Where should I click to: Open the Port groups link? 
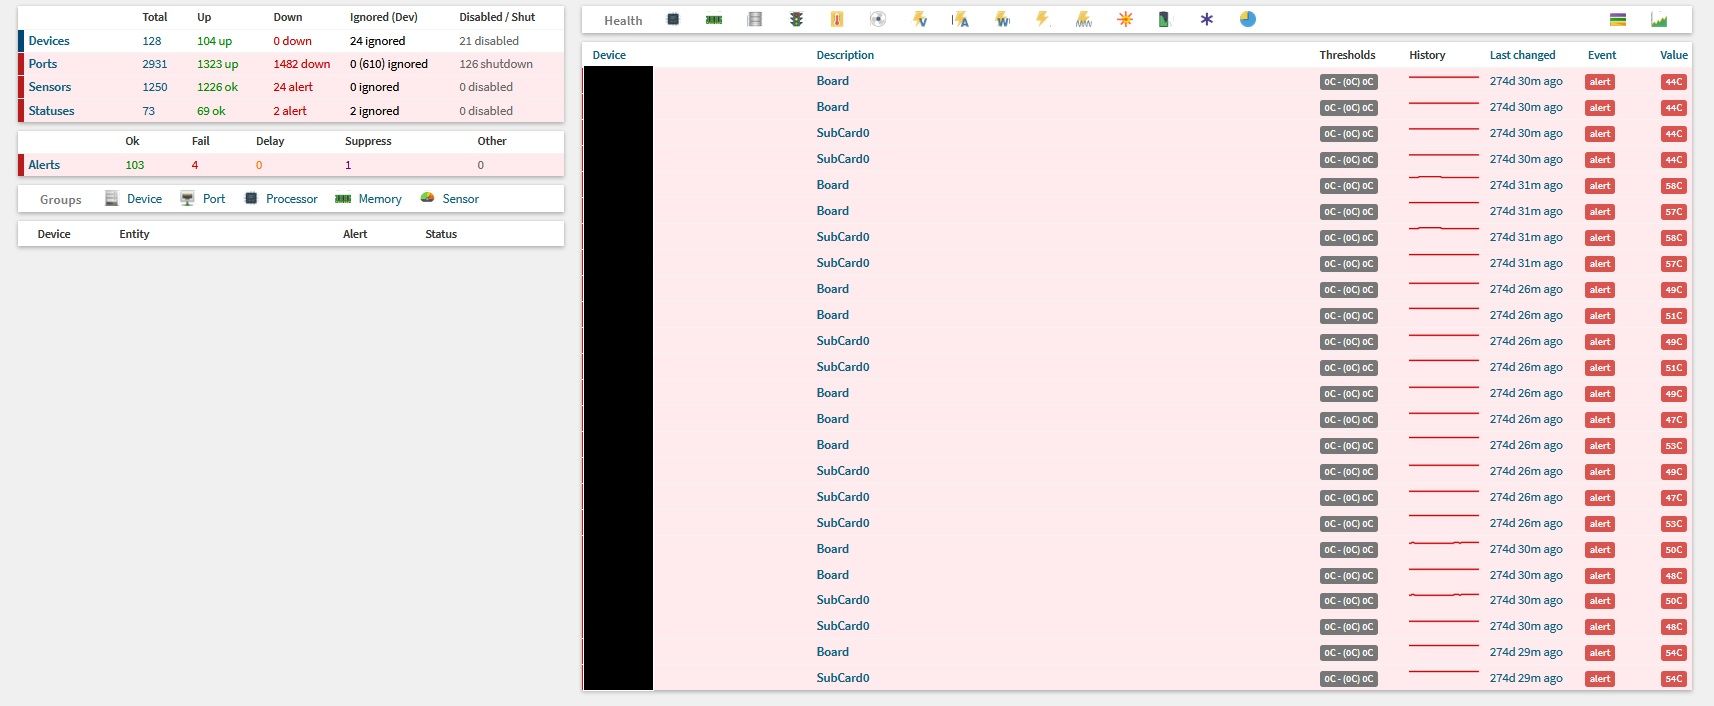[214, 199]
